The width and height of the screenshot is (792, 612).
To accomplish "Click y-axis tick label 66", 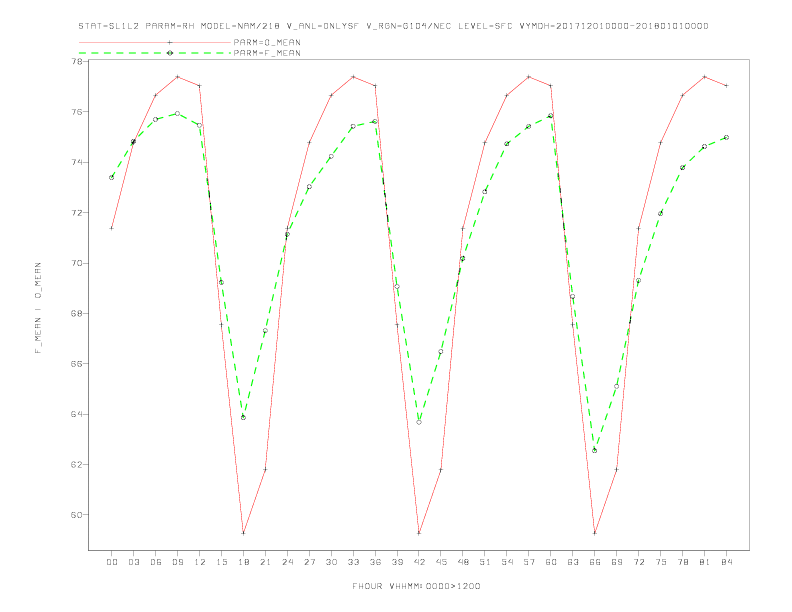I will pyautogui.click(x=76, y=364).
